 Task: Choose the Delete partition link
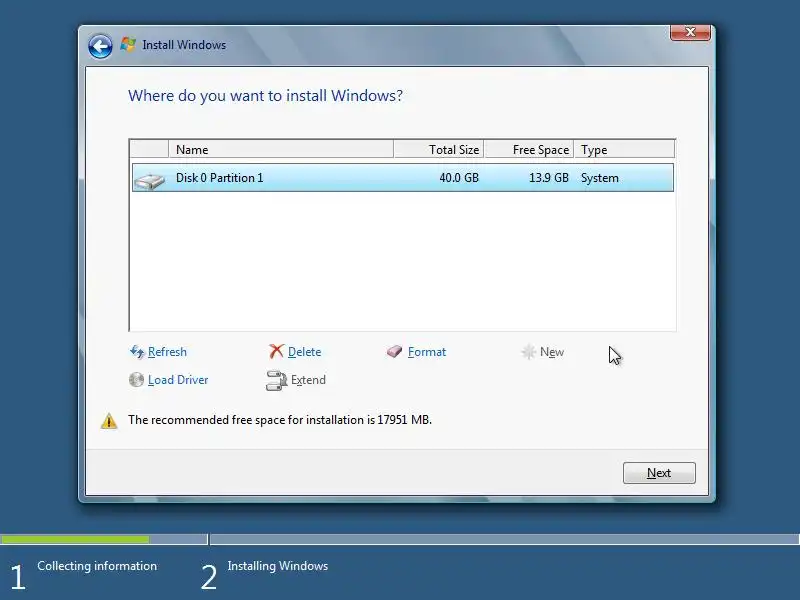click(304, 352)
